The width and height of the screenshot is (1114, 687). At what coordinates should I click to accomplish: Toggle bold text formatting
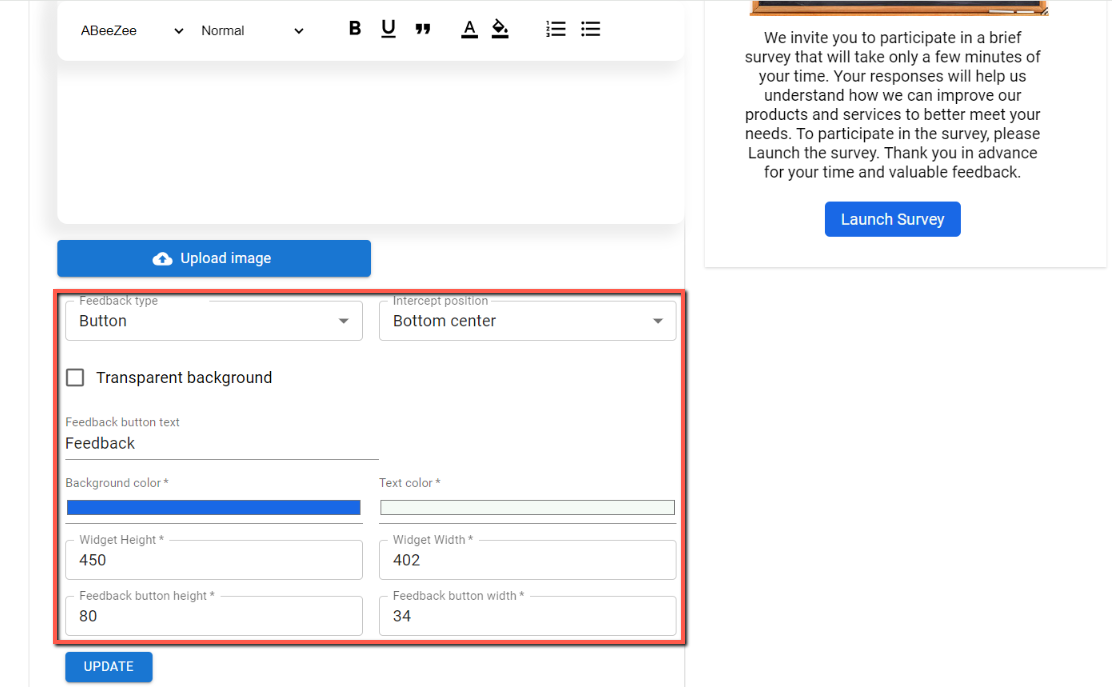pos(354,29)
